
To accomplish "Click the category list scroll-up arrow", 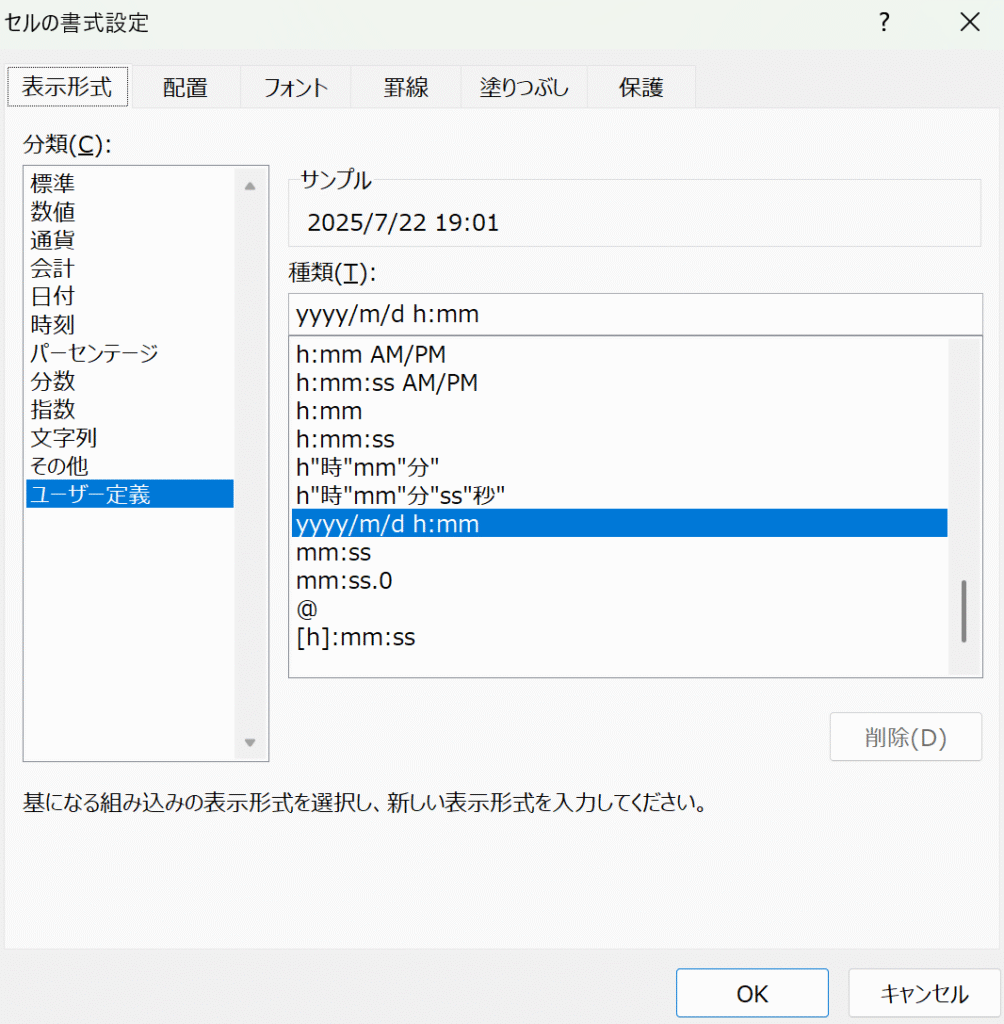I will [x=250, y=186].
